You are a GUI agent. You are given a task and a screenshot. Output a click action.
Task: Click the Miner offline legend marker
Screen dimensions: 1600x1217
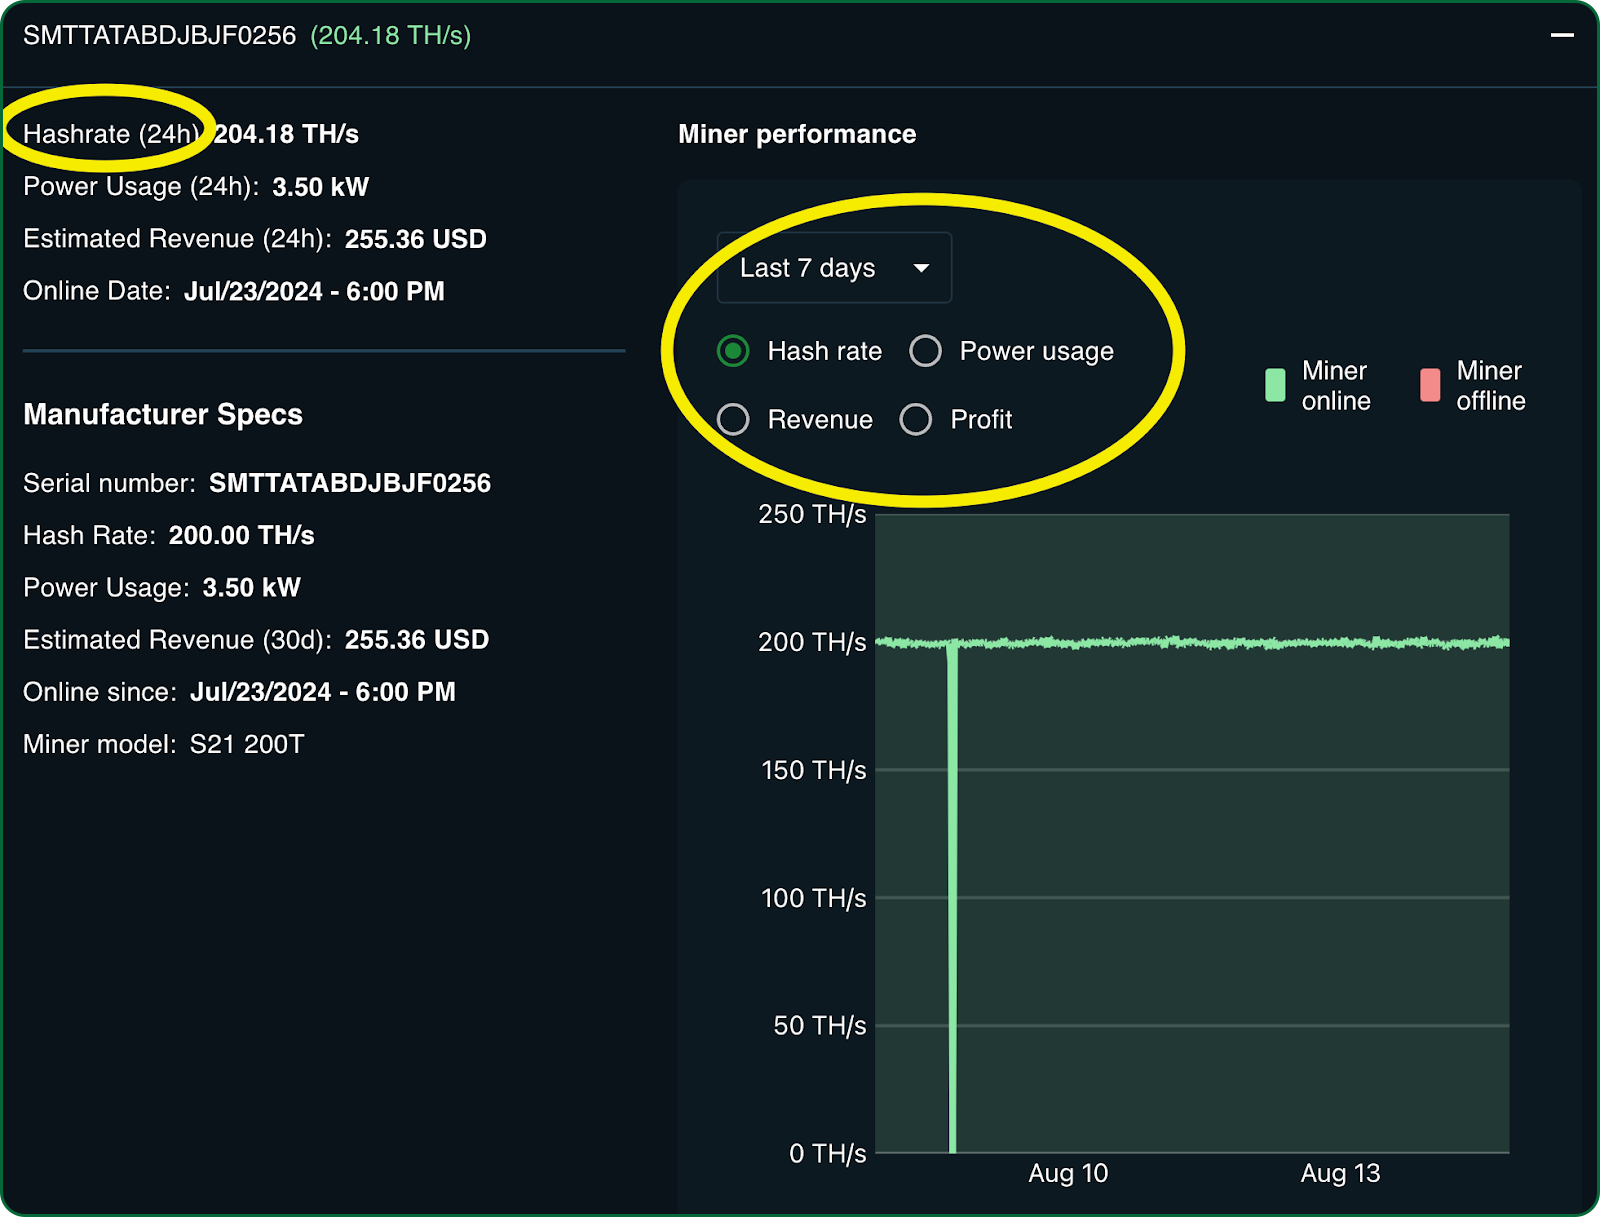(x=1430, y=385)
